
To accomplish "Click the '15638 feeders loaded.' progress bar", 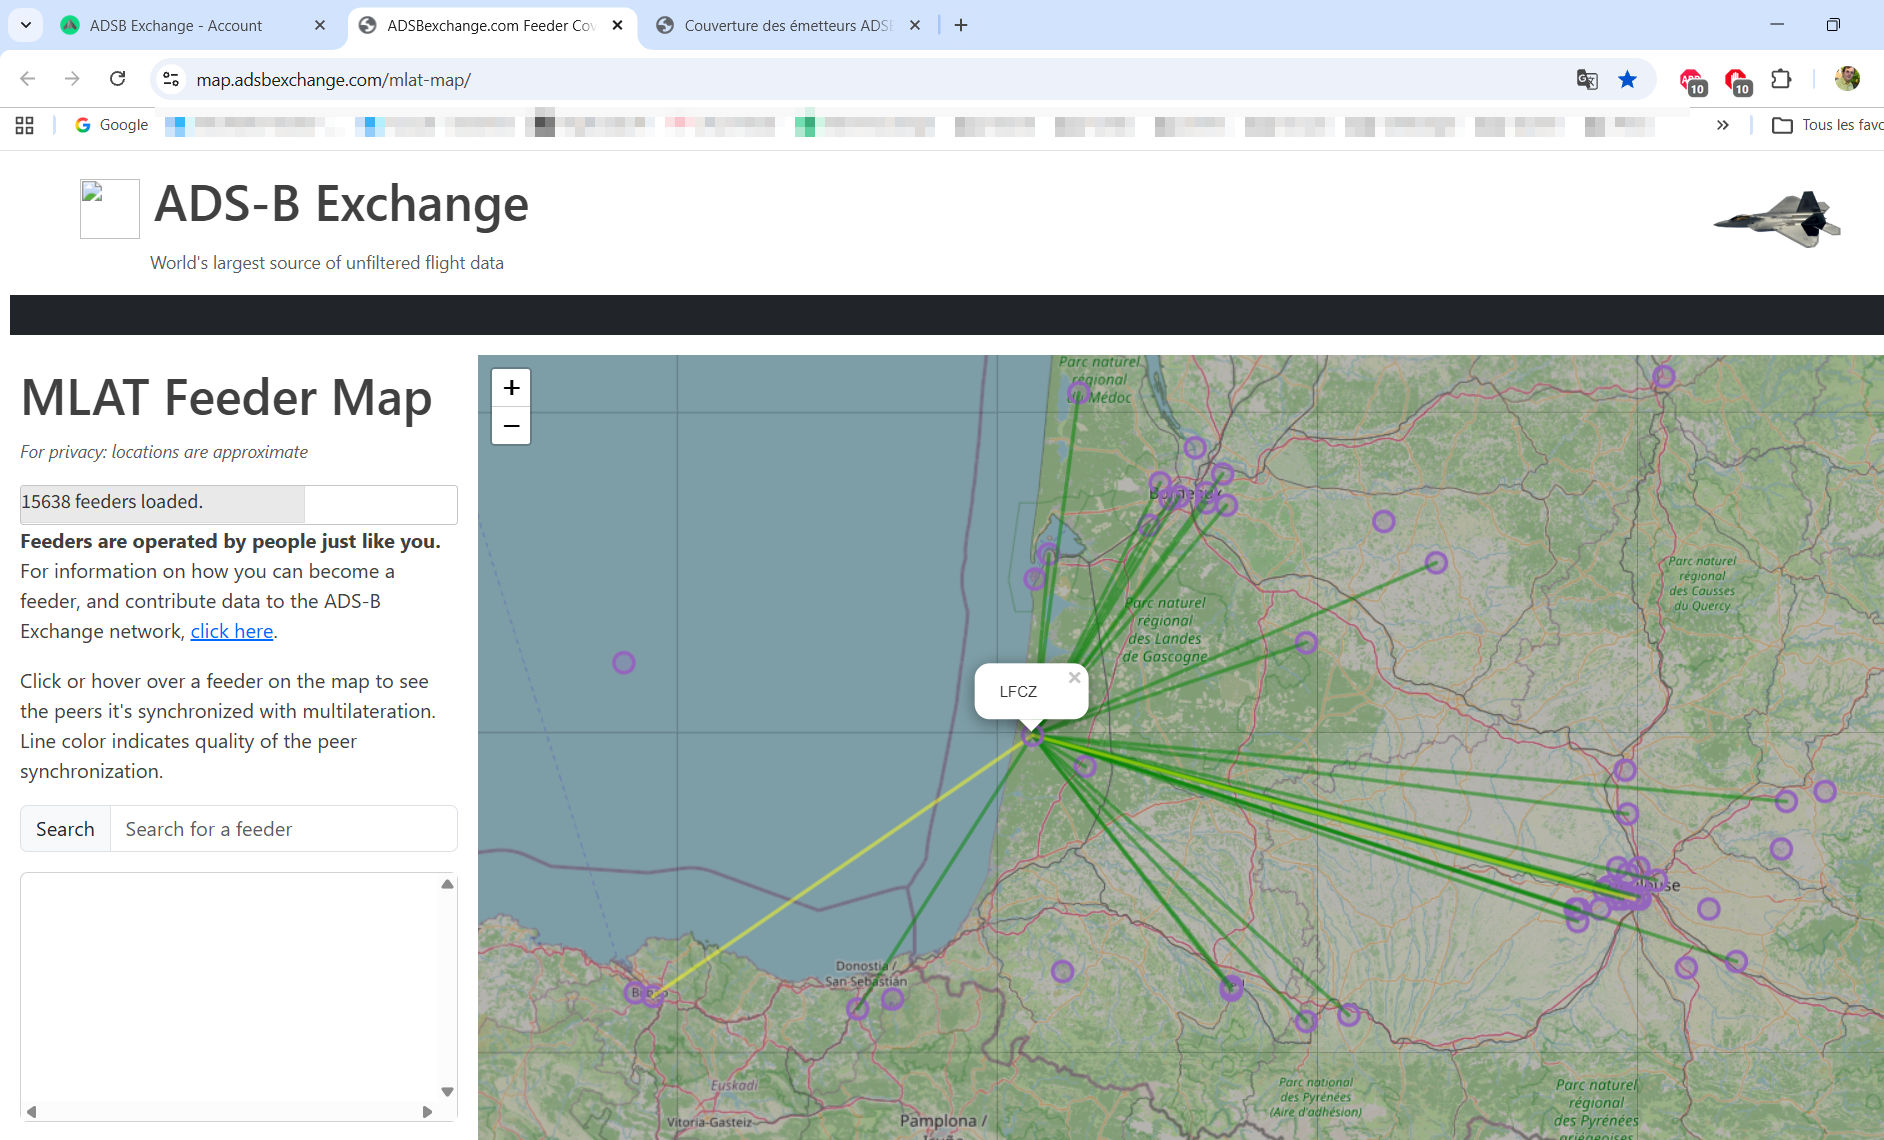I will coord(239,504).
